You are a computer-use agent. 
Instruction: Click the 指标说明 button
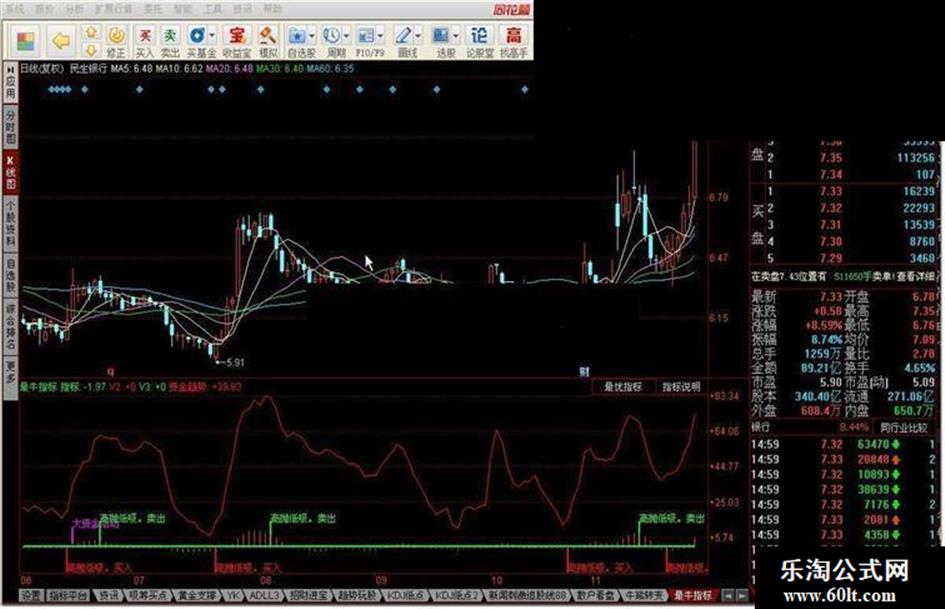[x=681, y=387]
